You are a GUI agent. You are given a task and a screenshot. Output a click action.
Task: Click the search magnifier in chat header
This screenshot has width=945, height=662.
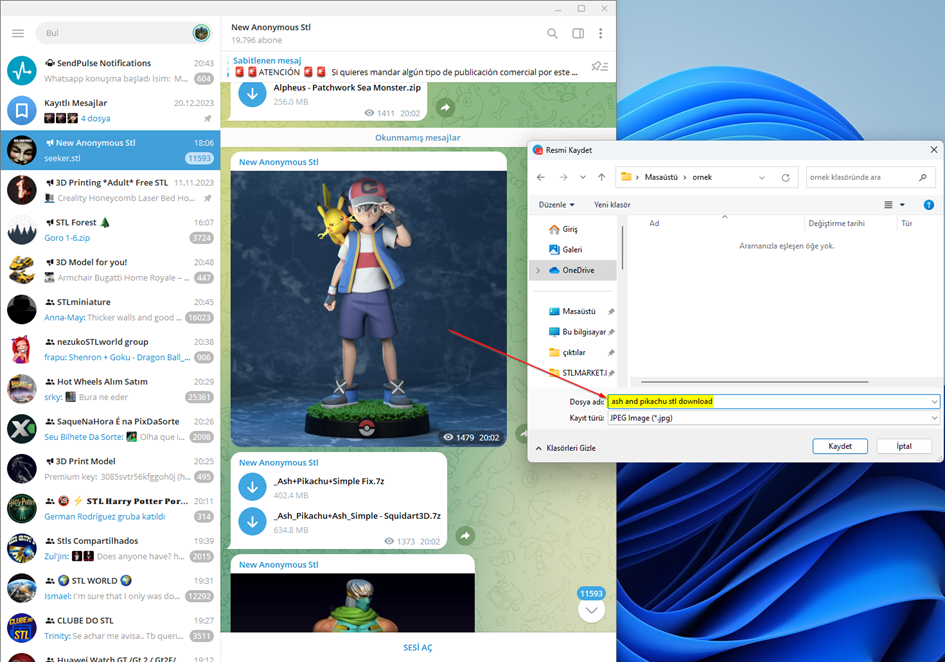(552, 33)
